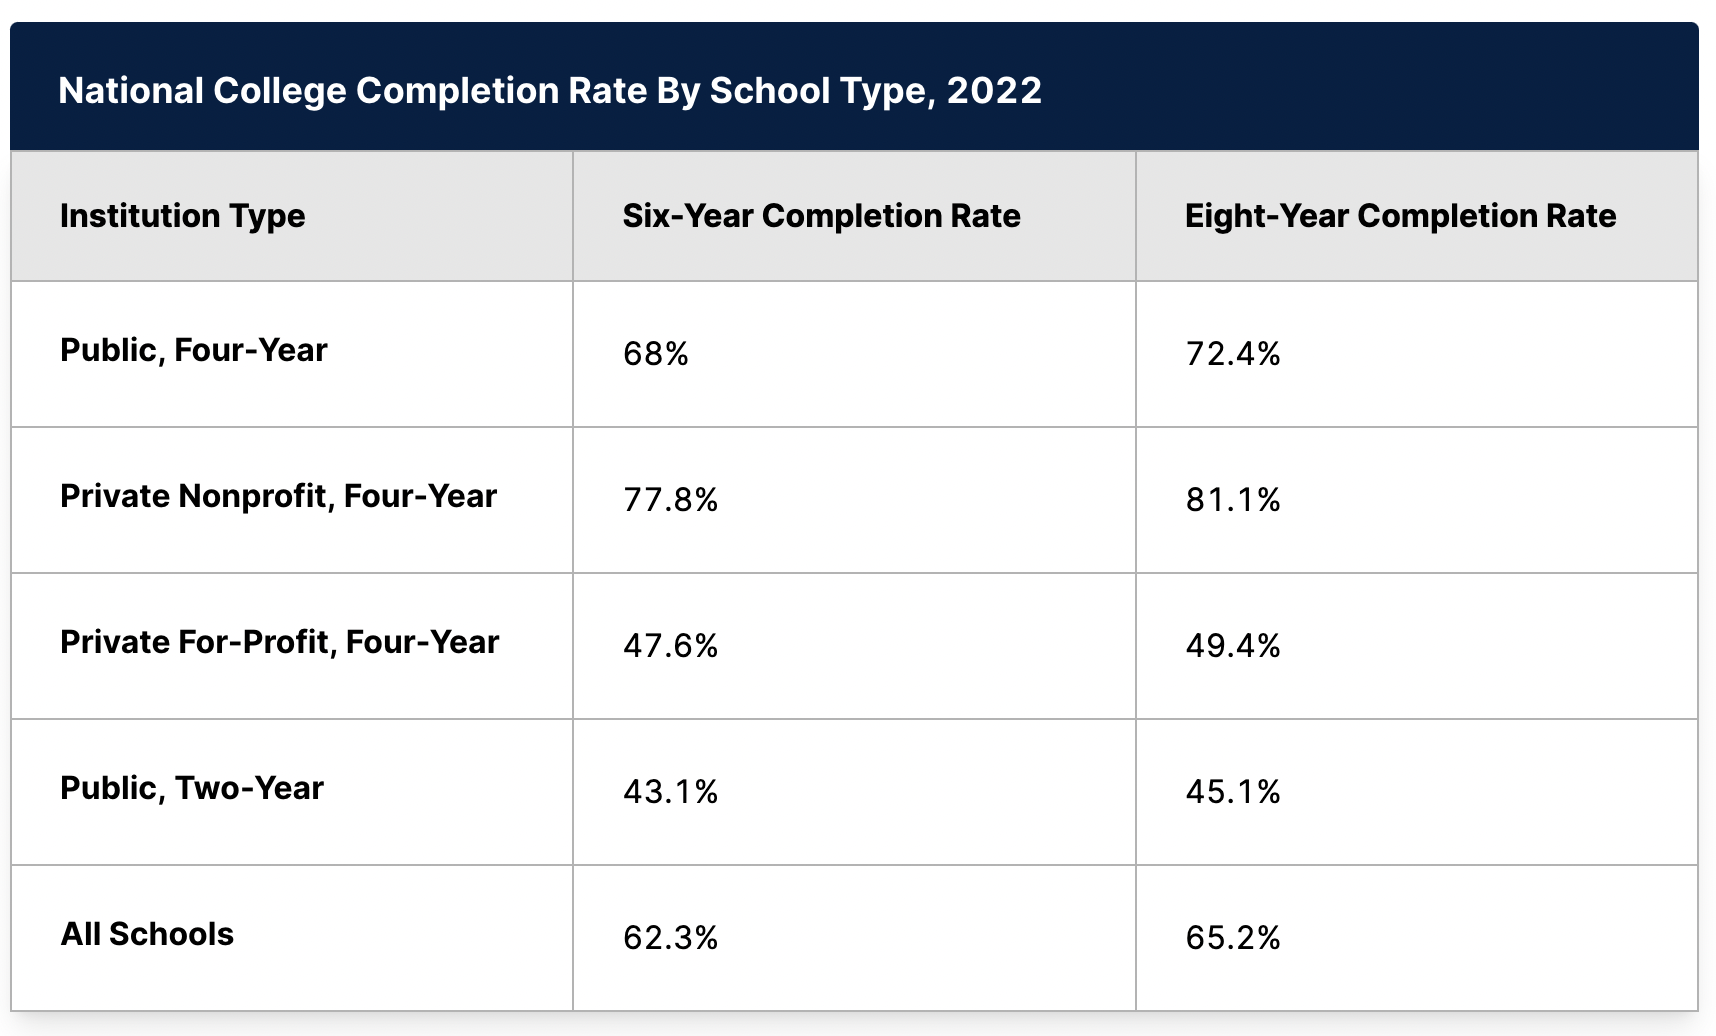Click the year 2022 in the title
This screenshot has width=1716, height=1036.
[x=994, y=90]
